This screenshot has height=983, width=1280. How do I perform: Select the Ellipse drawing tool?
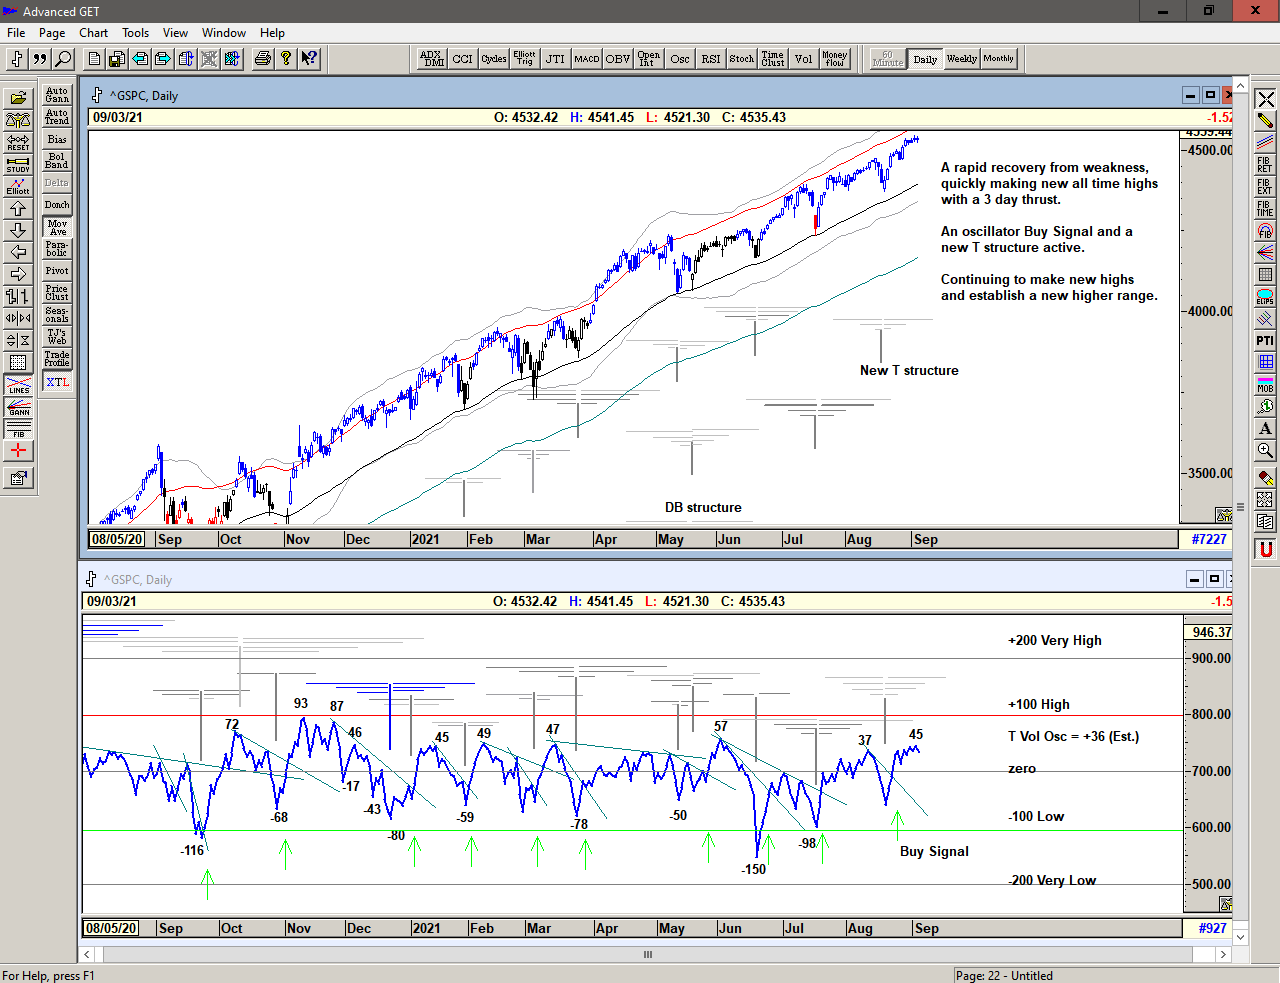click(x=1265, y=296)
